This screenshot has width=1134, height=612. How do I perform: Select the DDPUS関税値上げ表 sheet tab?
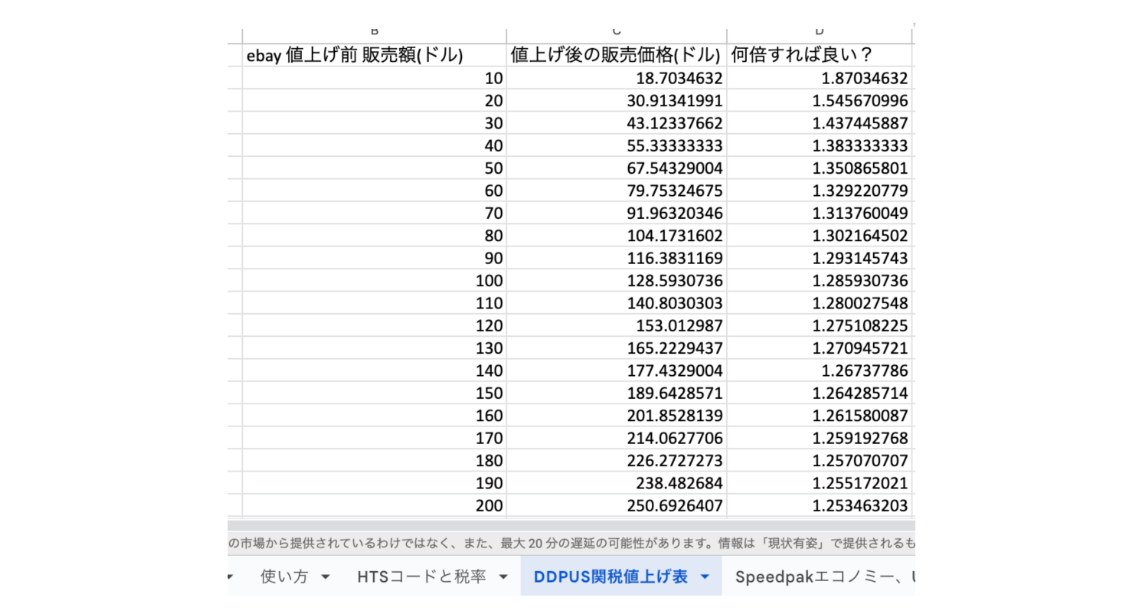pos(610,577)
